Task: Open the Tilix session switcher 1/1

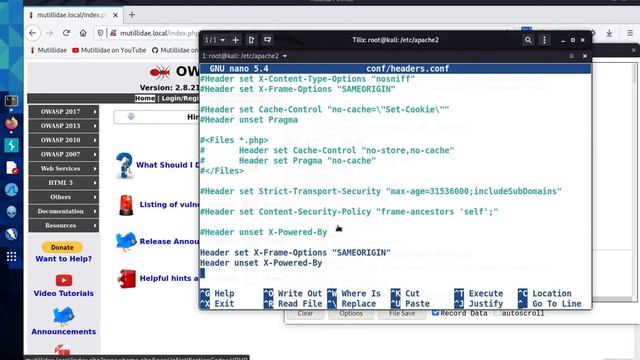Action: 215,40
